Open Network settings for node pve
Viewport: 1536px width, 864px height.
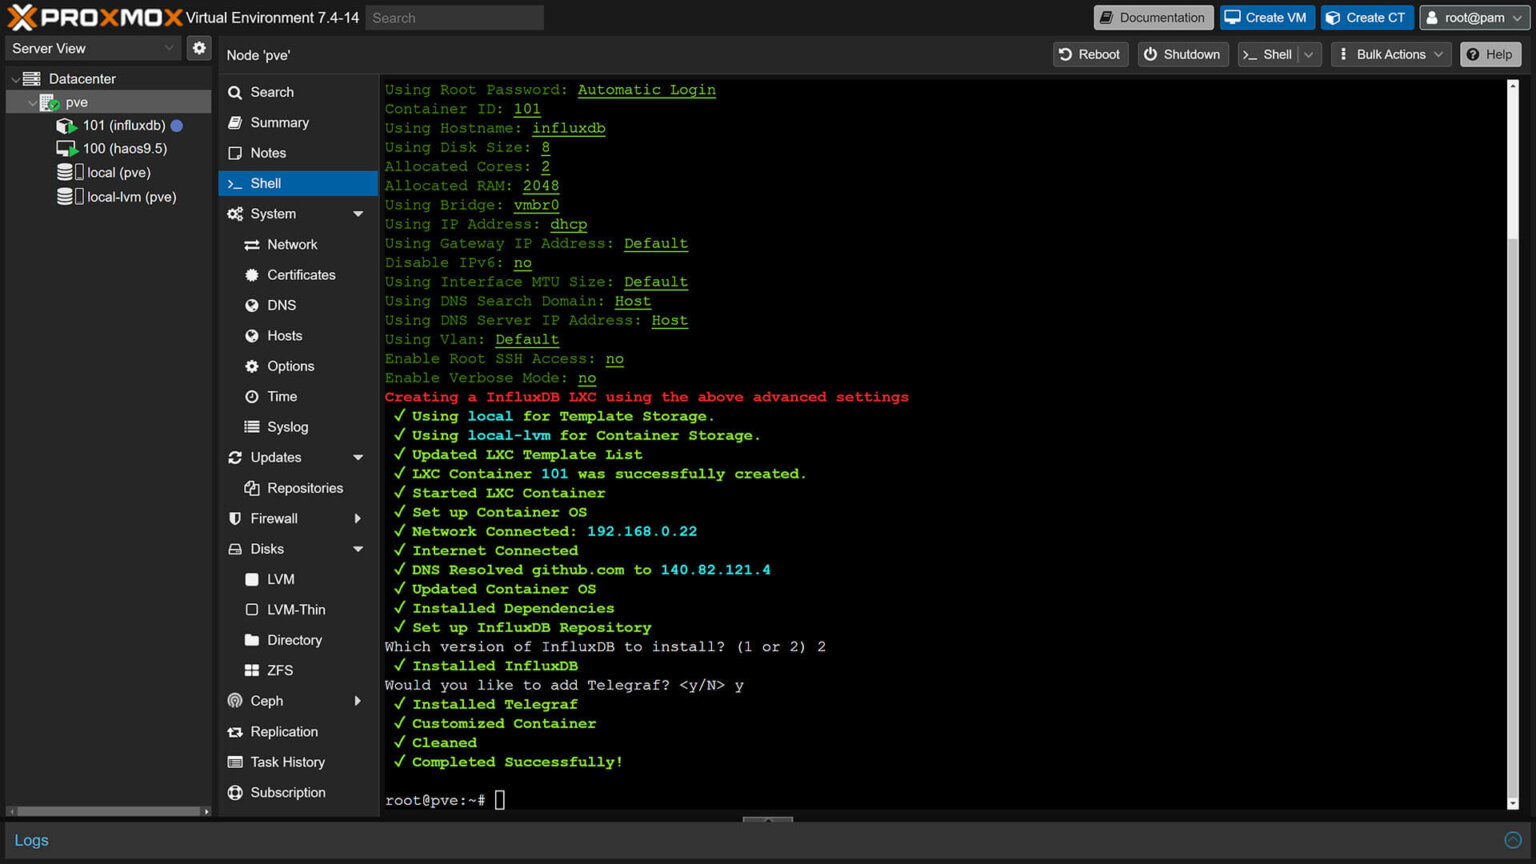(x=291, y=244)
